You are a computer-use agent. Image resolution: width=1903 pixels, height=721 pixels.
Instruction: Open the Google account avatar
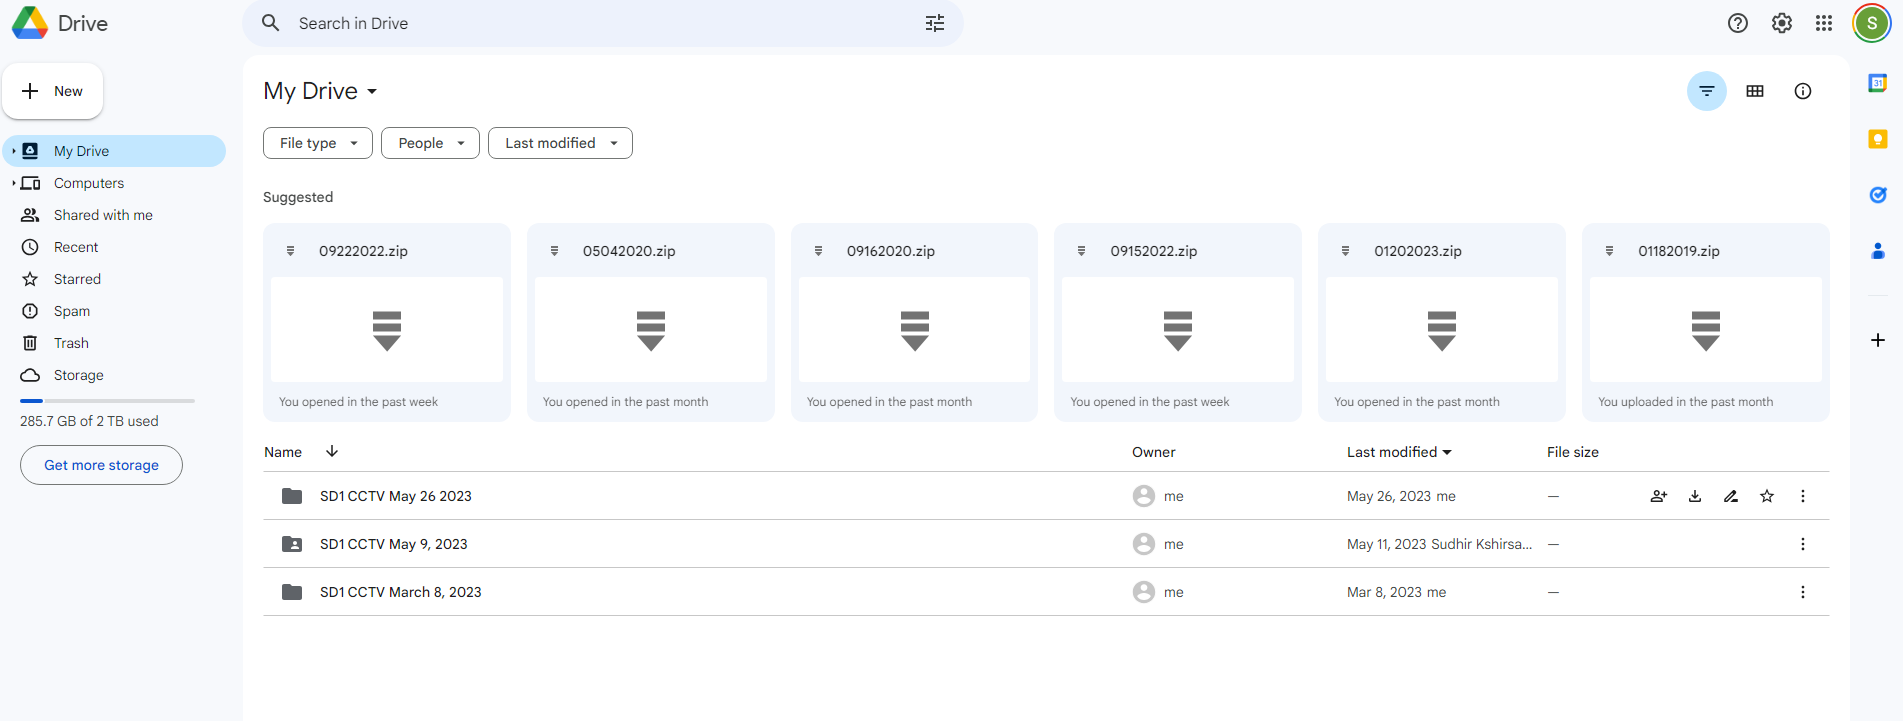pyautogui.click(x=1871, y=23)
